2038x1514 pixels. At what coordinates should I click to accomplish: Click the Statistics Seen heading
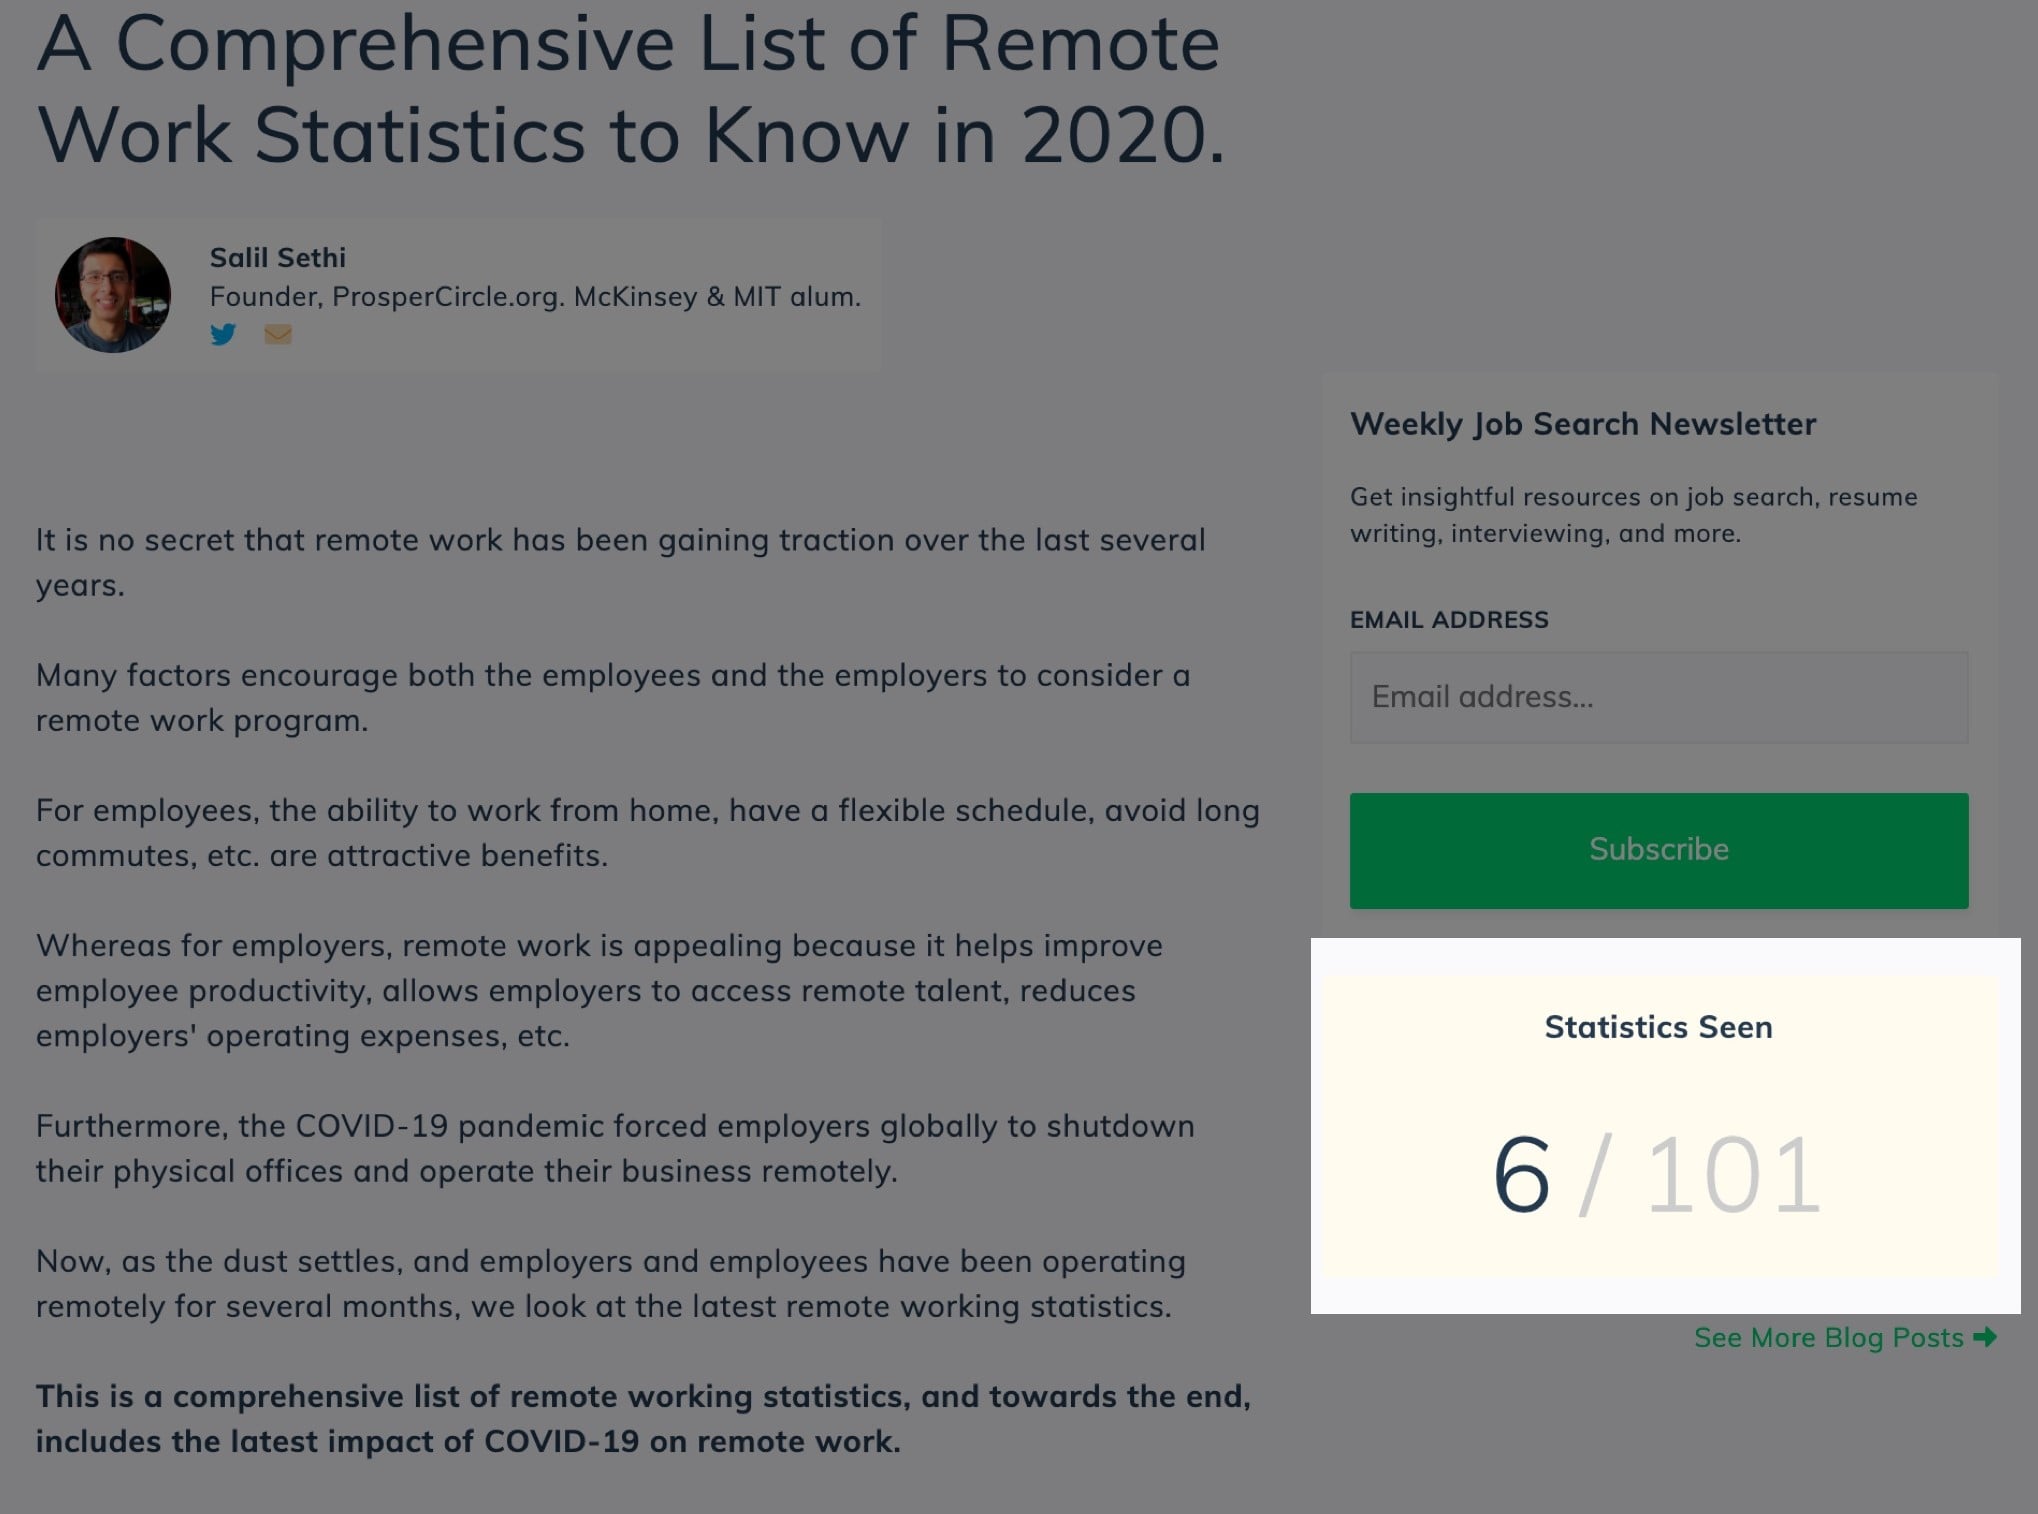click(x=1658, y=1027)
